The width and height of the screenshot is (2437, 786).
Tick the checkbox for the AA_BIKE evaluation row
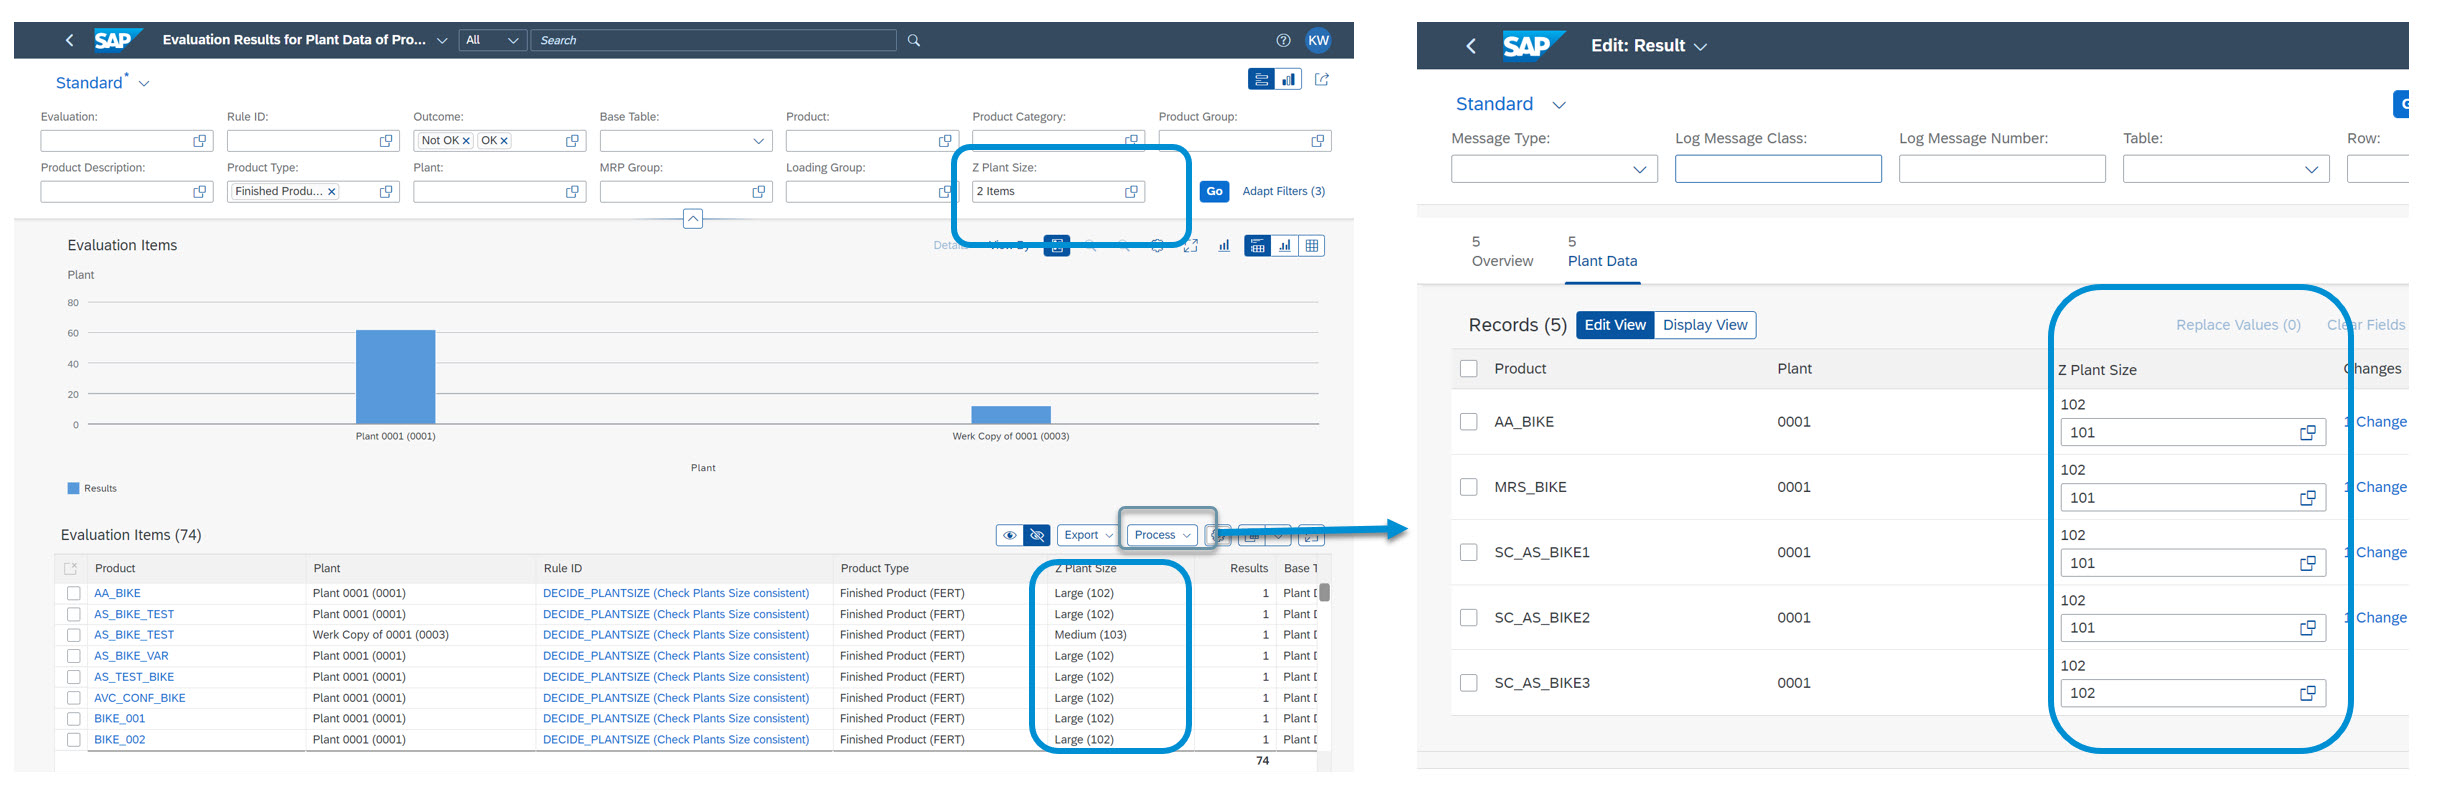click(74, 593)
